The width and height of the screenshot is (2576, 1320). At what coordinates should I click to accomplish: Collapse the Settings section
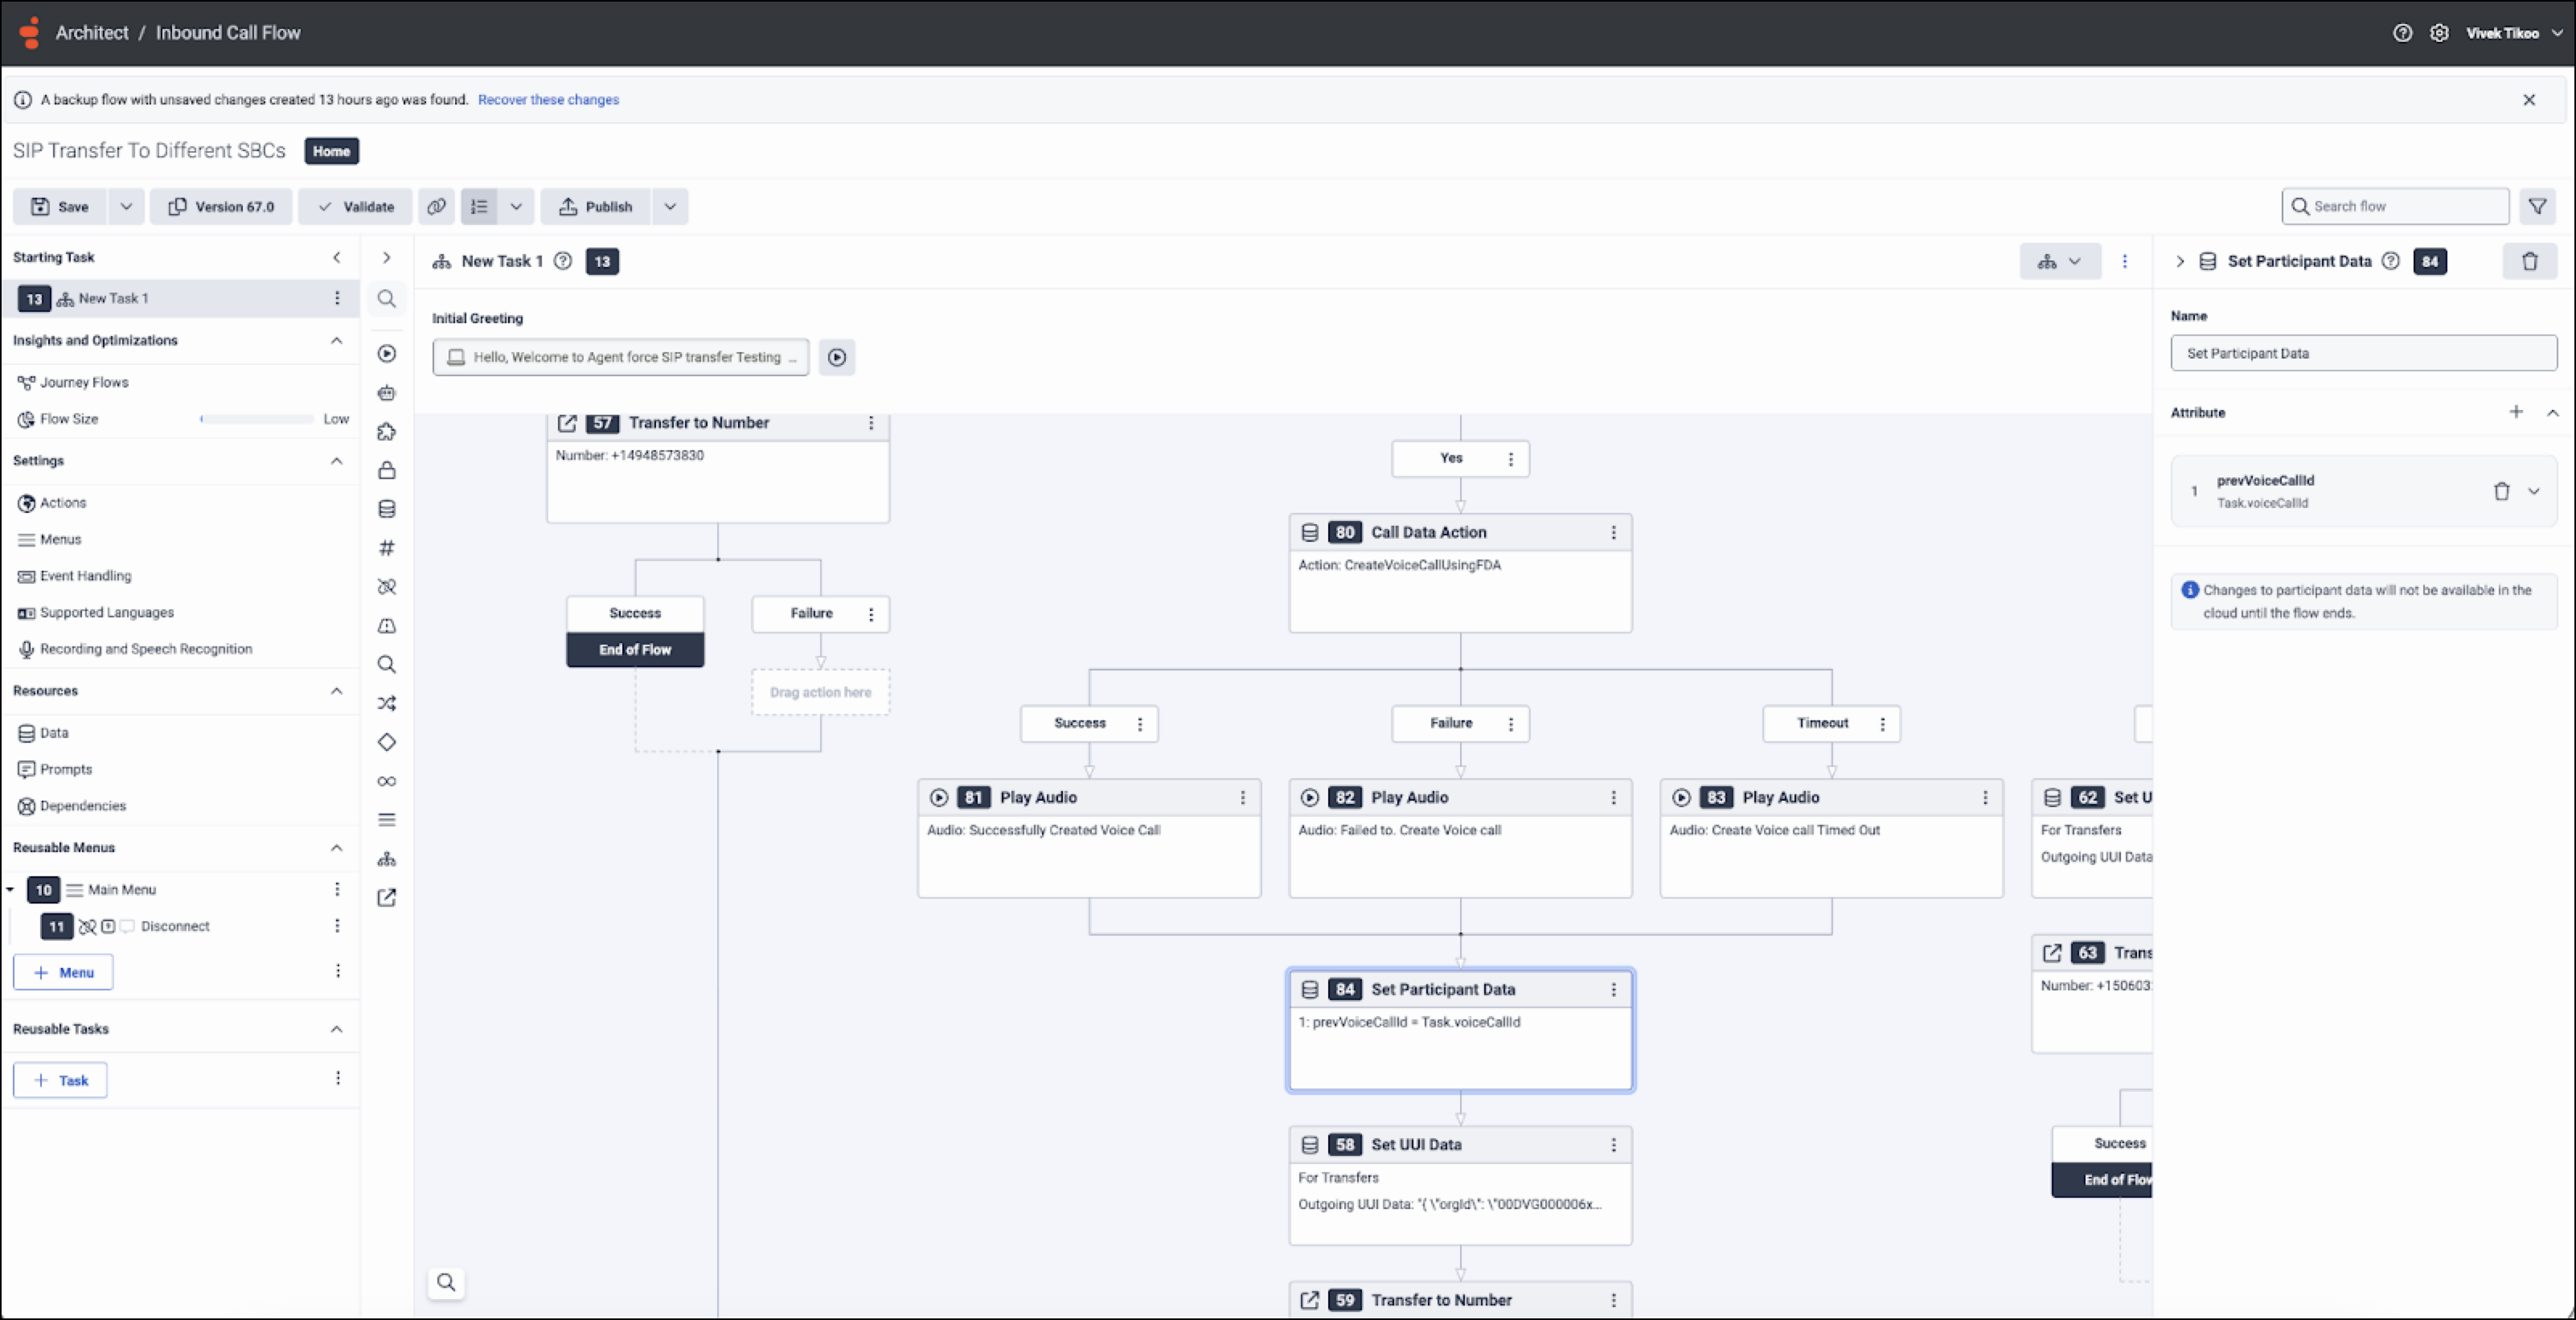[x=336, y=461]
